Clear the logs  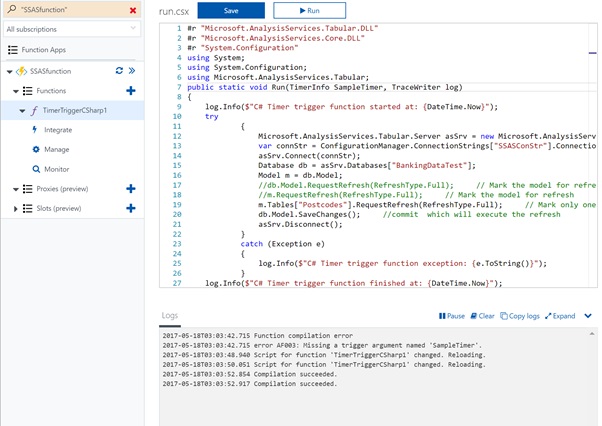(483, 316)
